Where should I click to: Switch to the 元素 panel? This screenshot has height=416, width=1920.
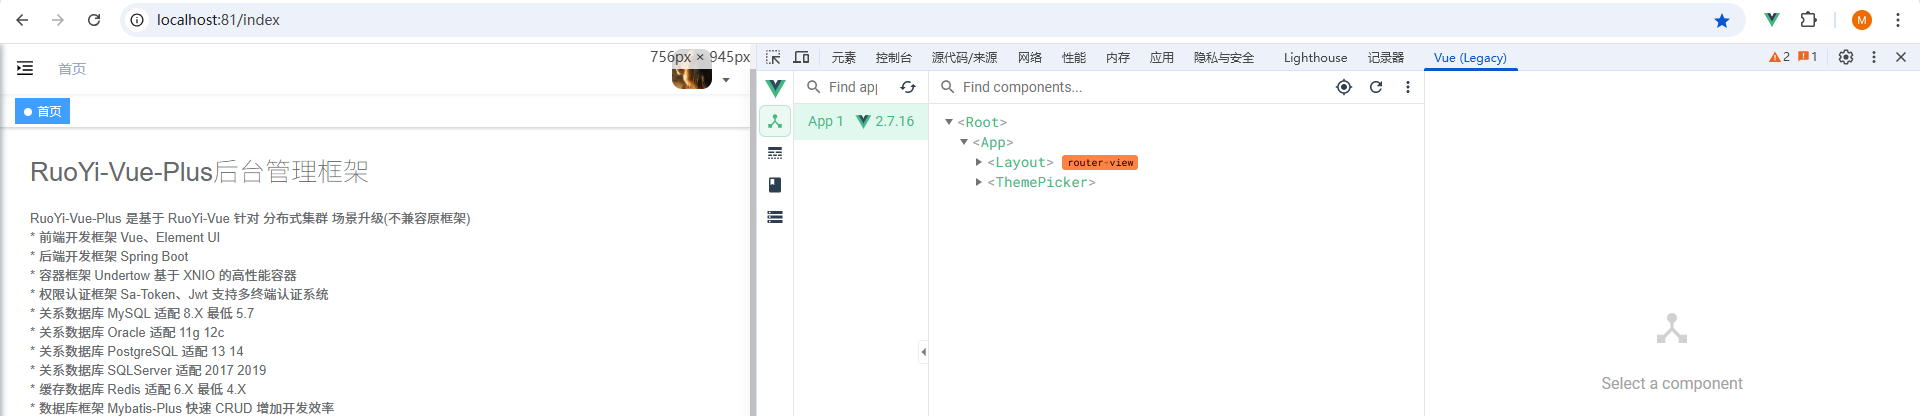coord(844,58)
